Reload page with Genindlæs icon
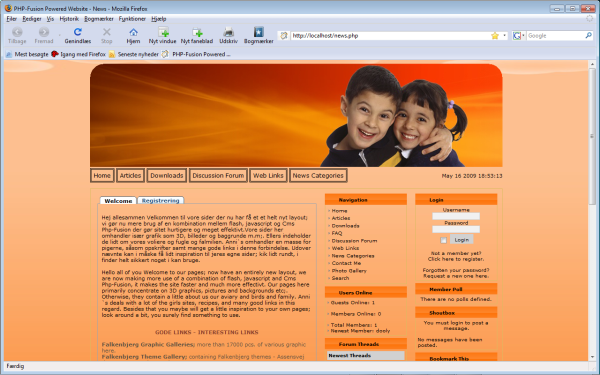The width and height of the screenshot is (600, 375). tap(78, 32)
